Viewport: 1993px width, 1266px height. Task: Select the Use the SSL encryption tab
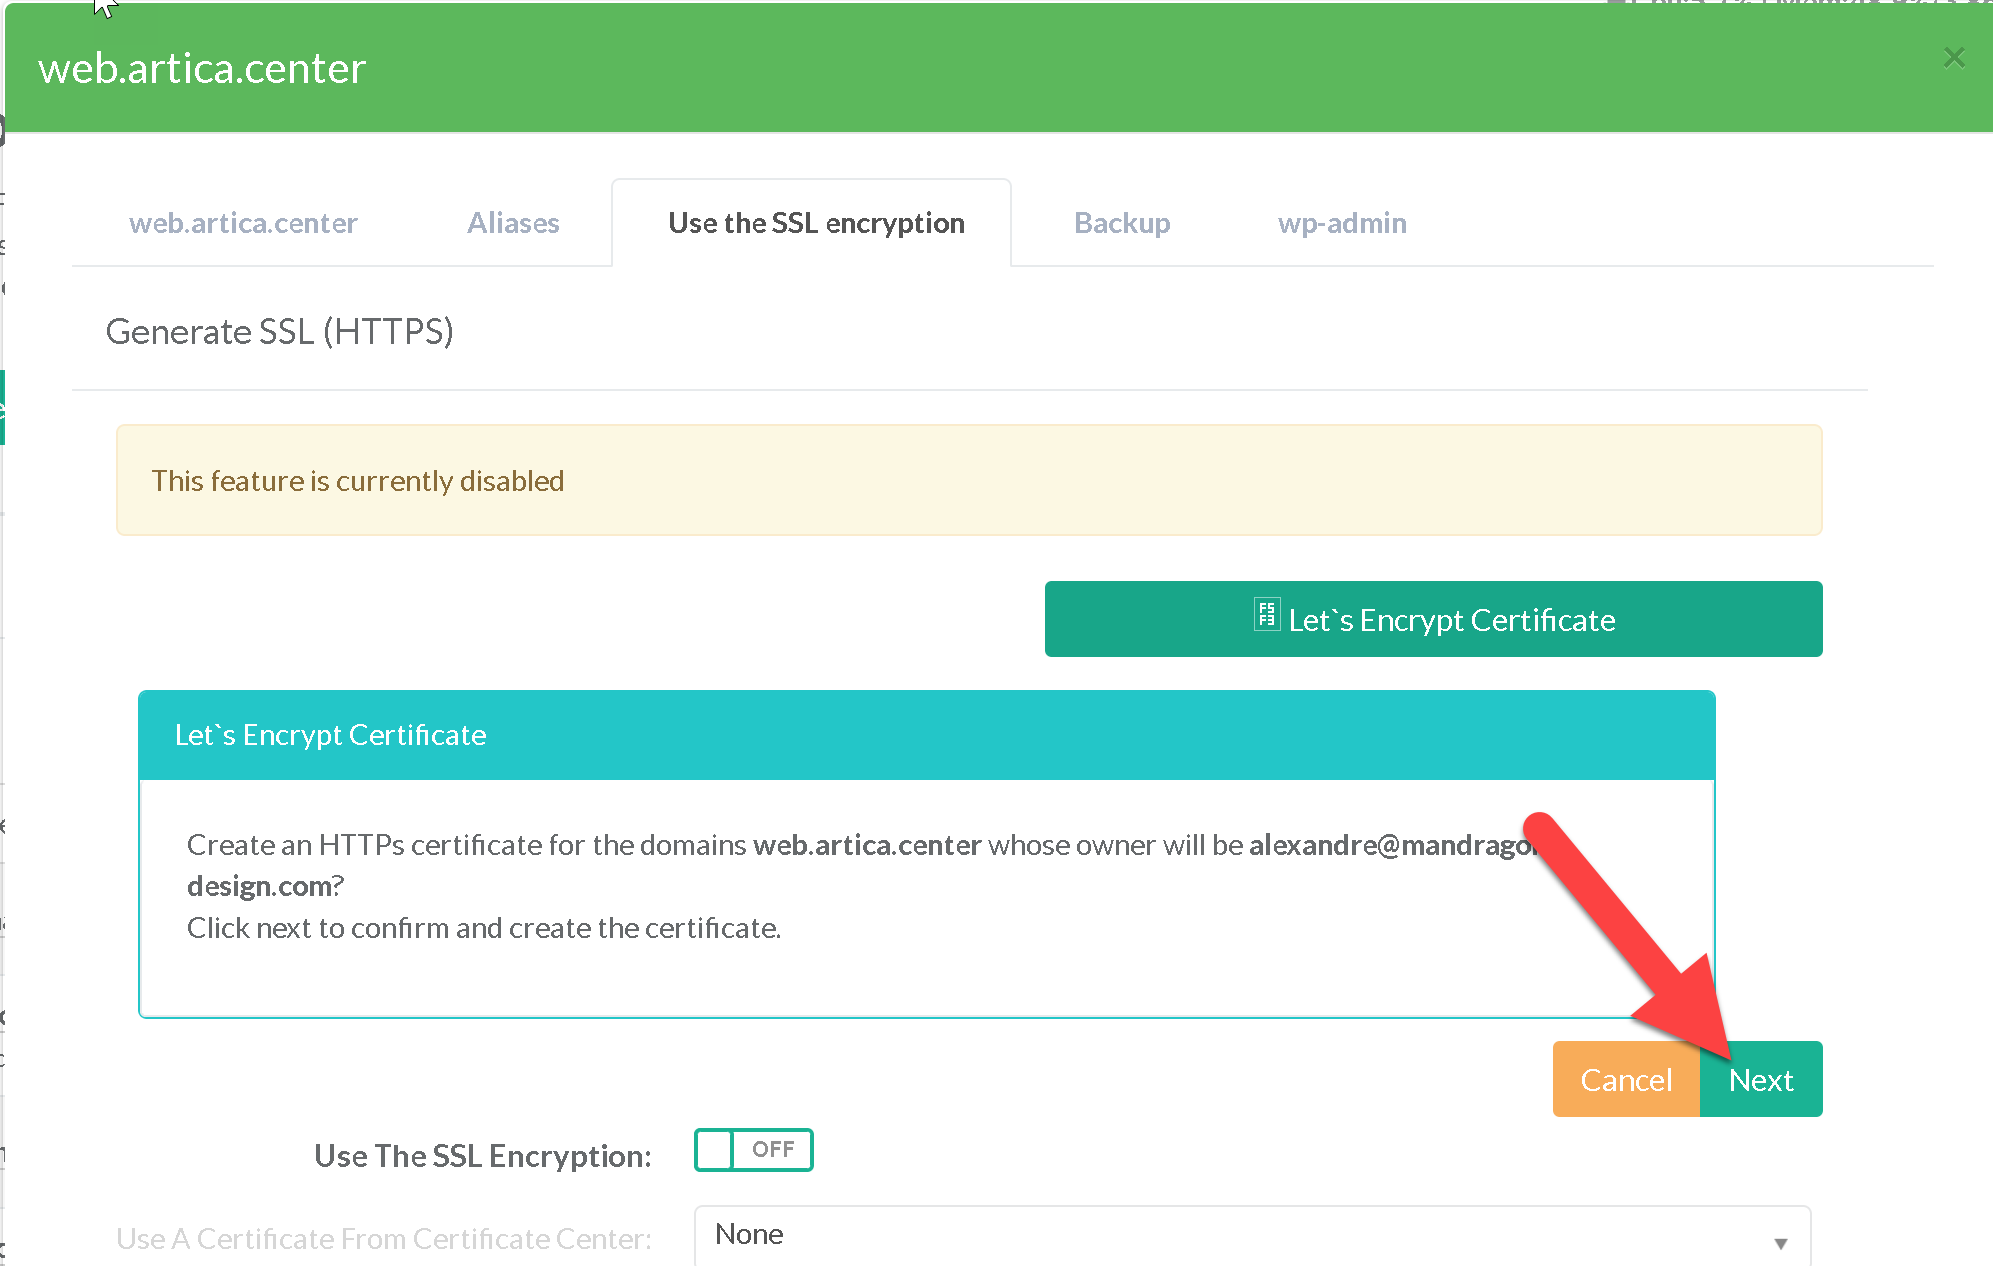[x=816, y=223]
